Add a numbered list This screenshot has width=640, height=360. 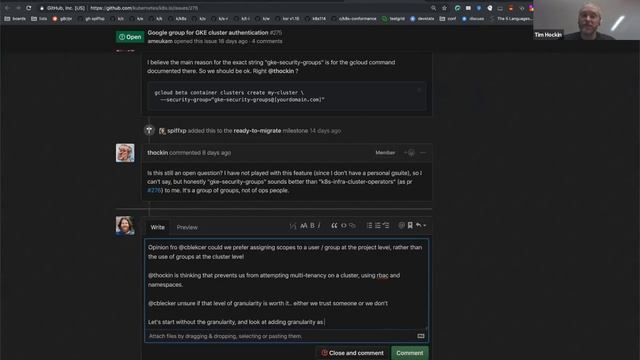[378, 225]
